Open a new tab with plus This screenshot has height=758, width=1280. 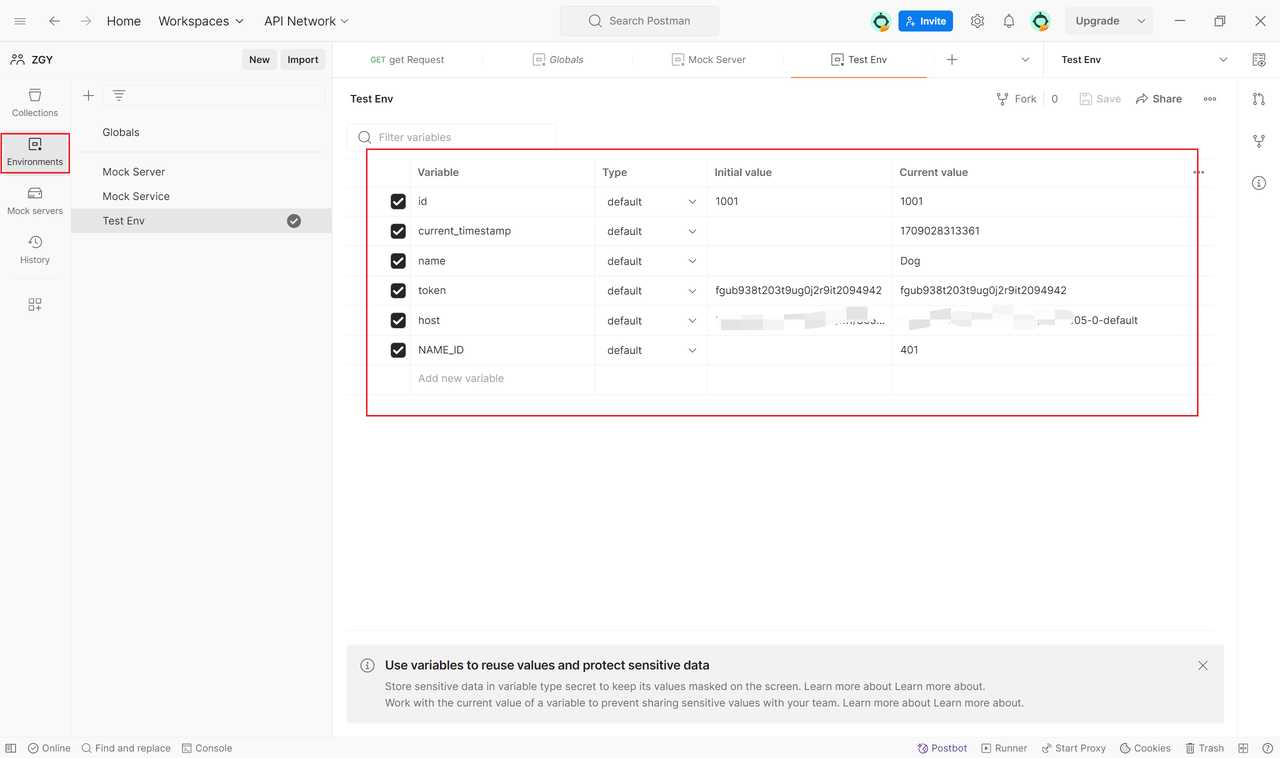click(x=952, y=60)
